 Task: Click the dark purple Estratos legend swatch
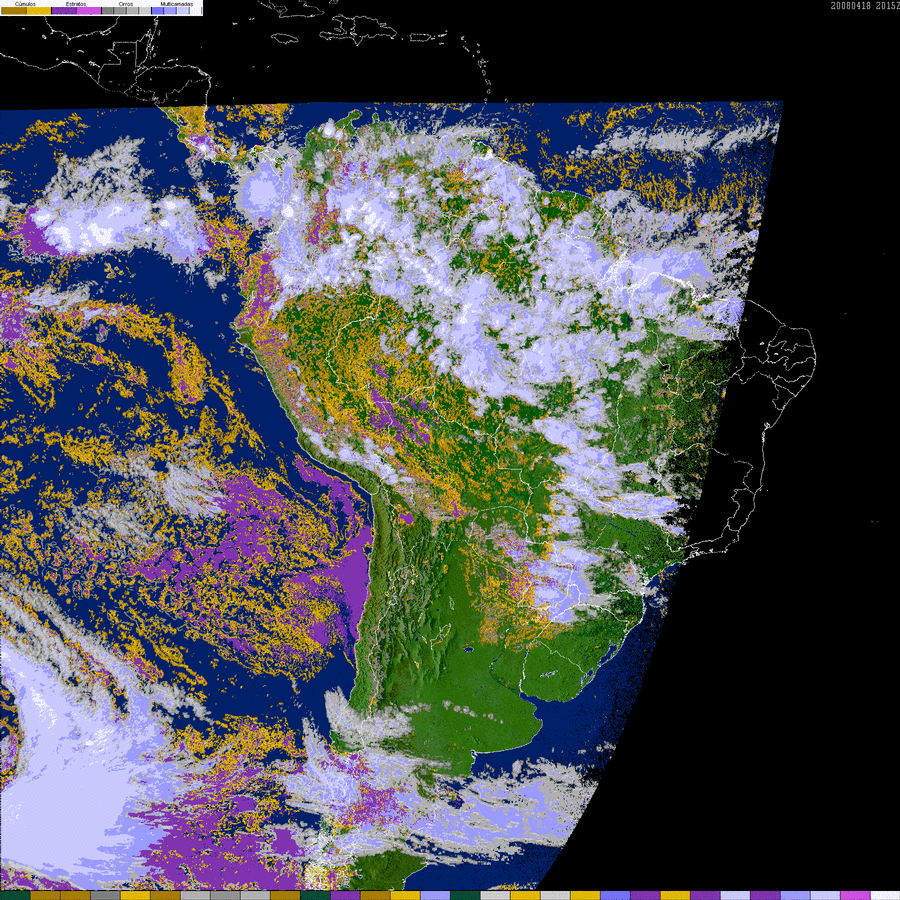(64, 10)
